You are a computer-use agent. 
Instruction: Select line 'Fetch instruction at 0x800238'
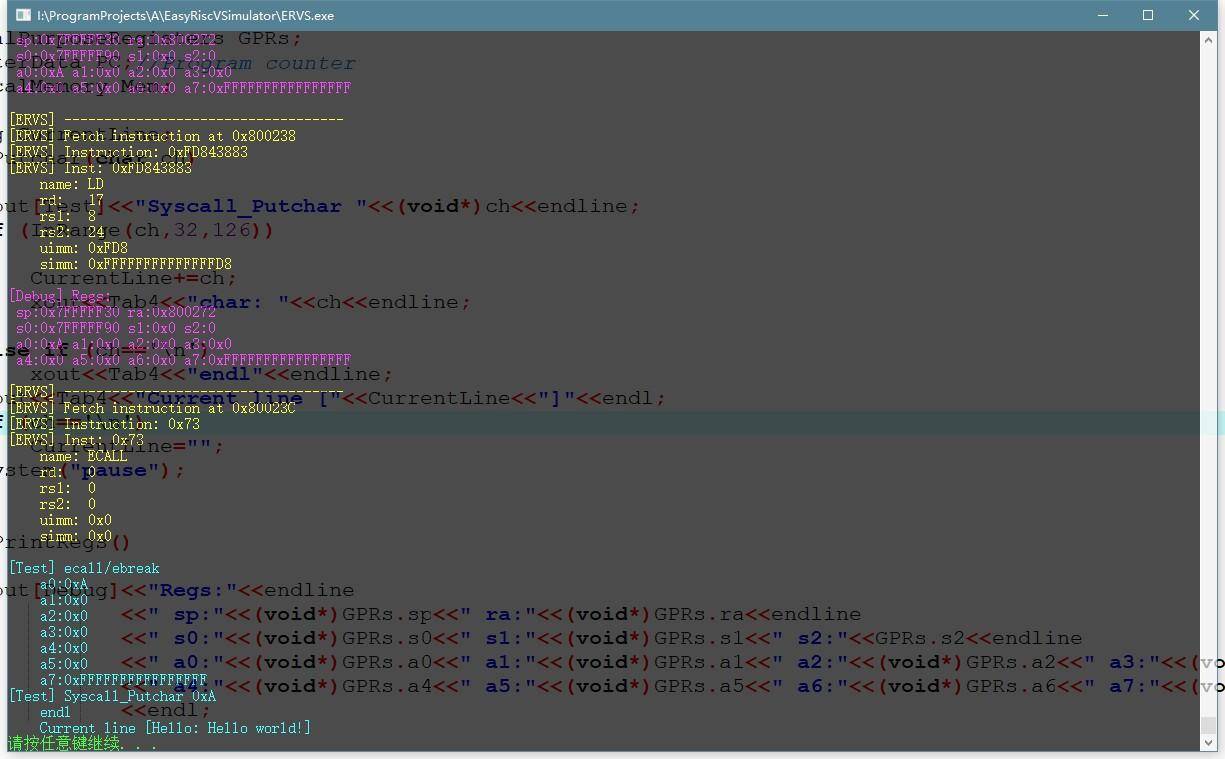tap(179, 136)
